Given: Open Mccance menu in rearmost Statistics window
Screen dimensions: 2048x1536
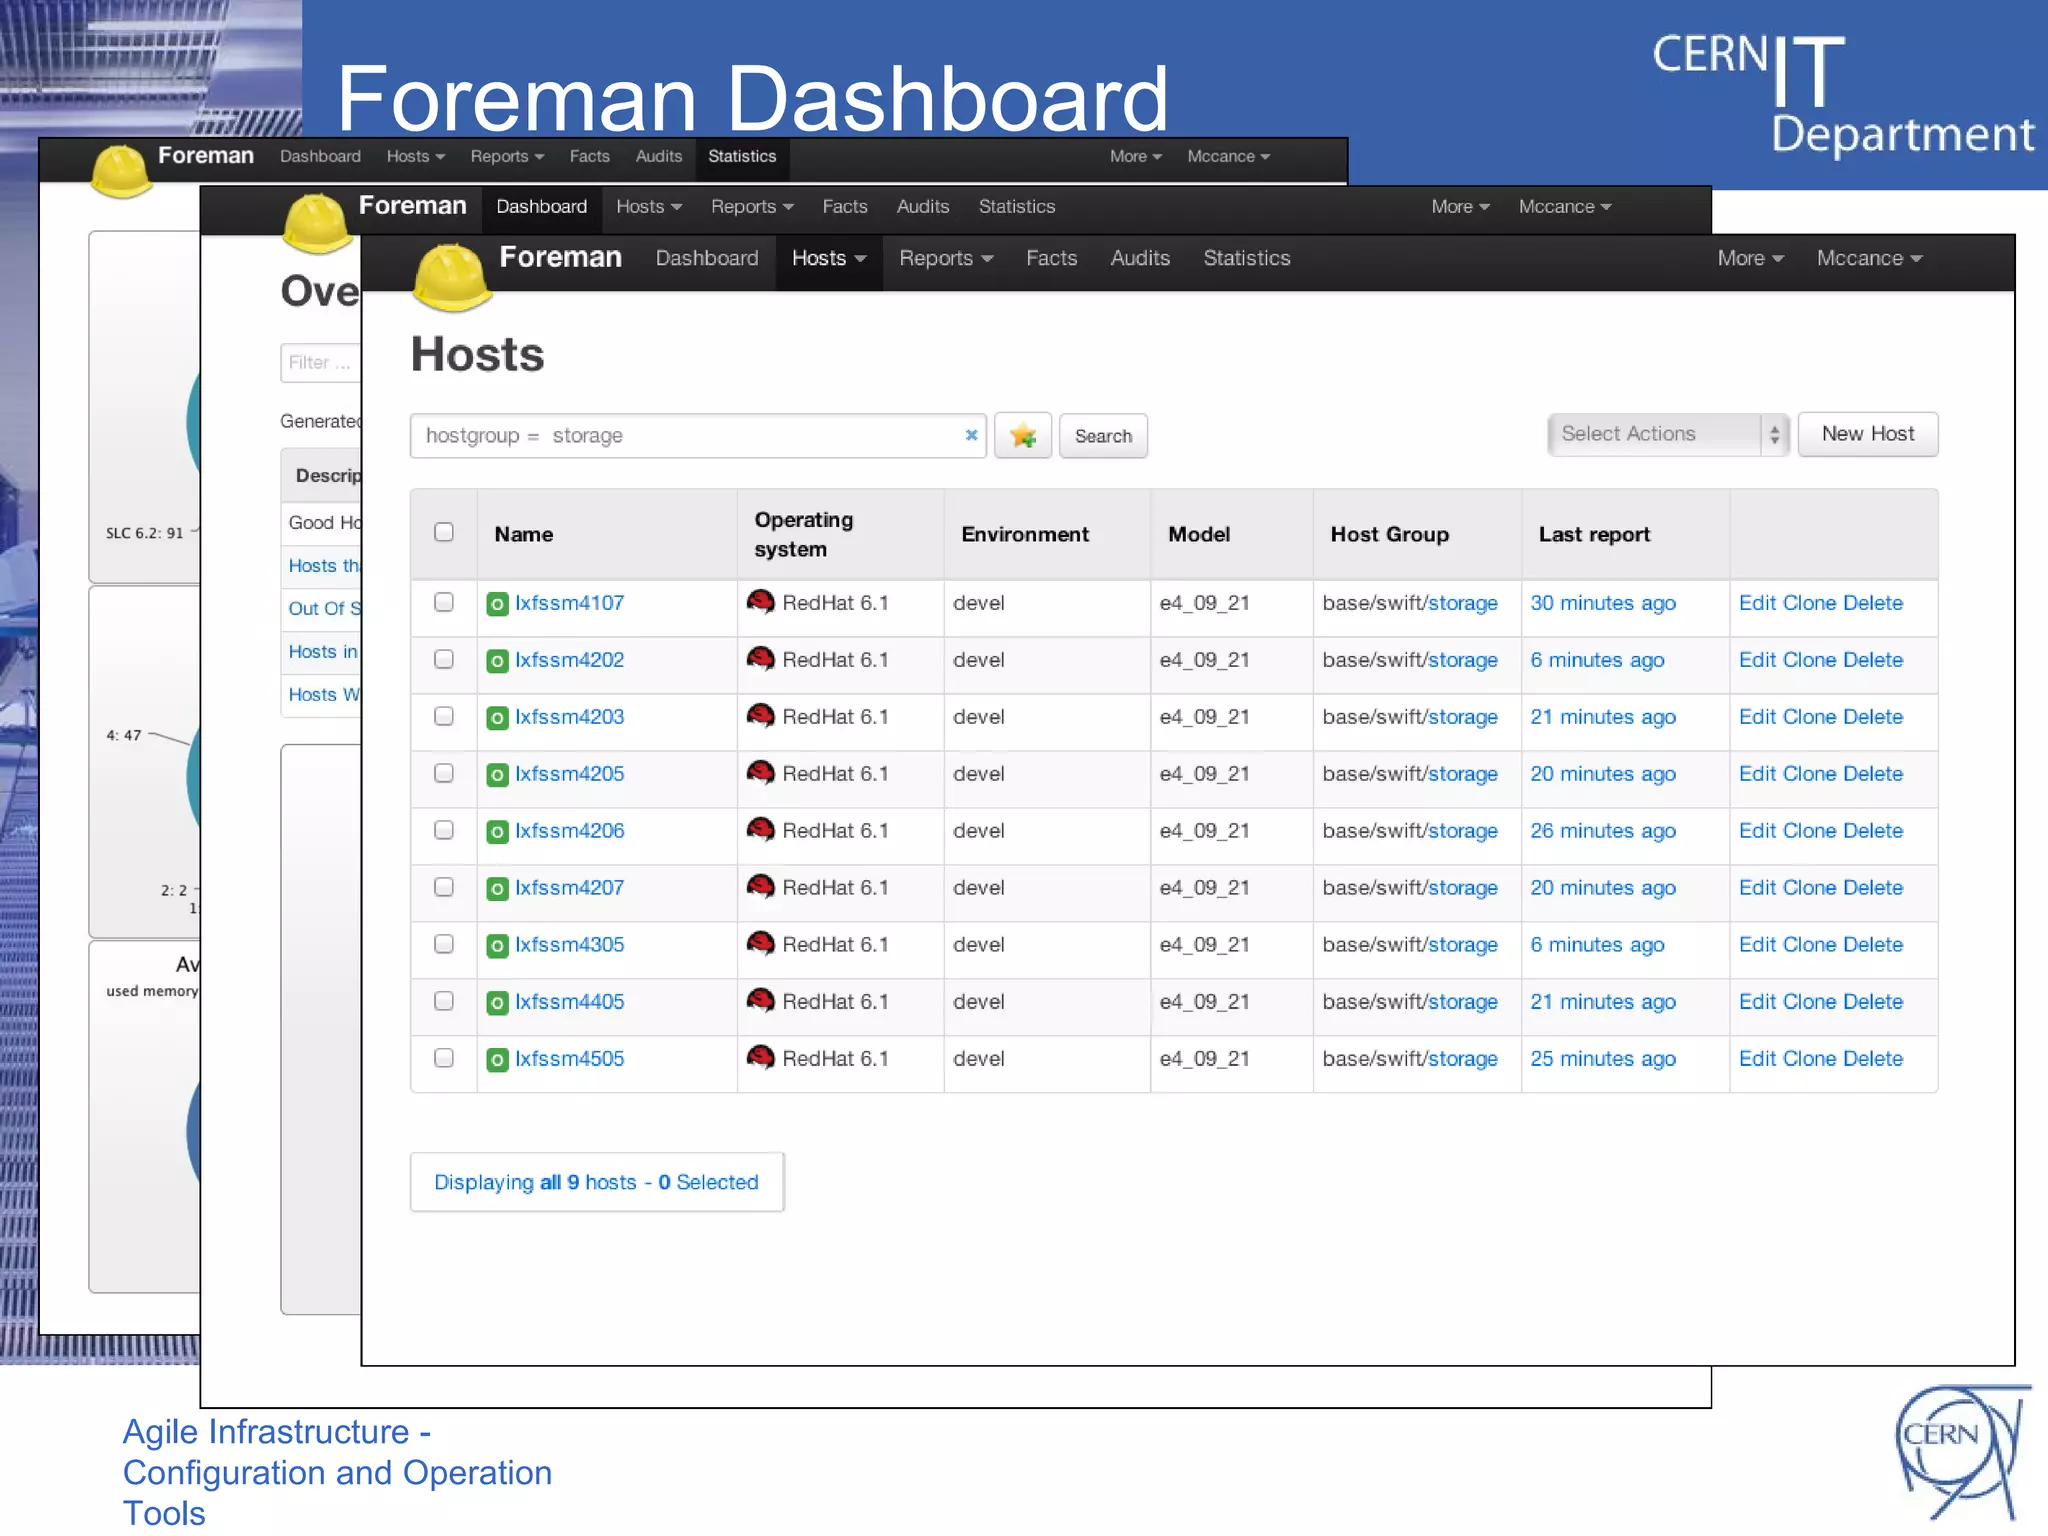Looking at the screenshot, I should click(1228, 157).
